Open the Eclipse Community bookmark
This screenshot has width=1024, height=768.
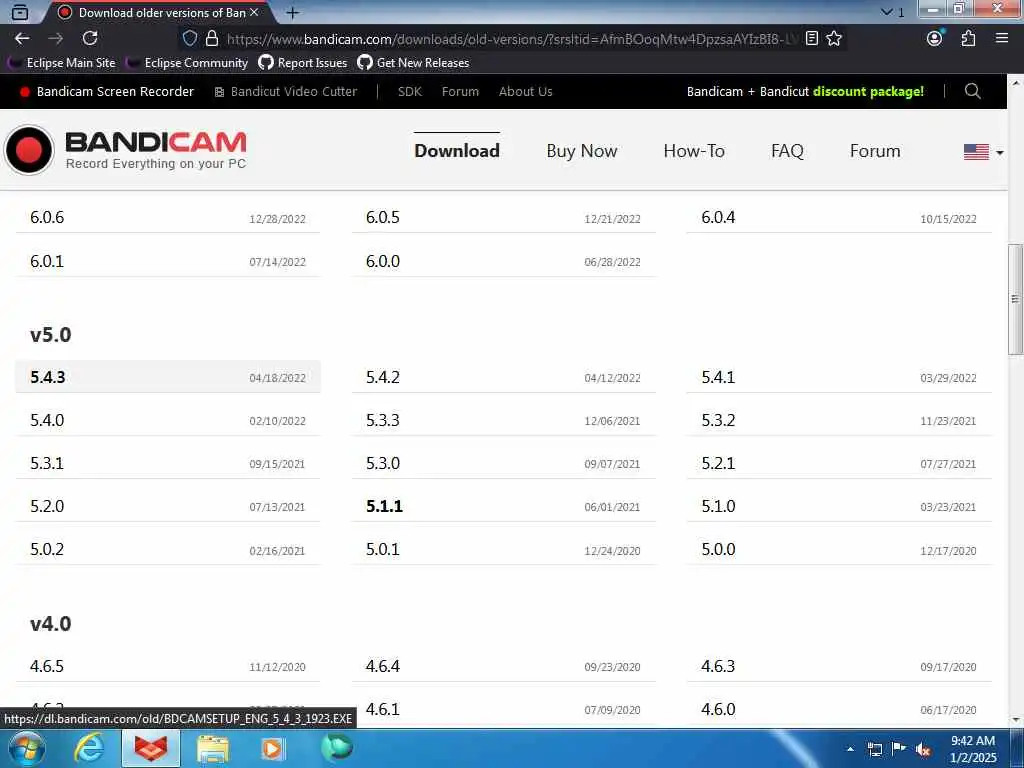187,63
